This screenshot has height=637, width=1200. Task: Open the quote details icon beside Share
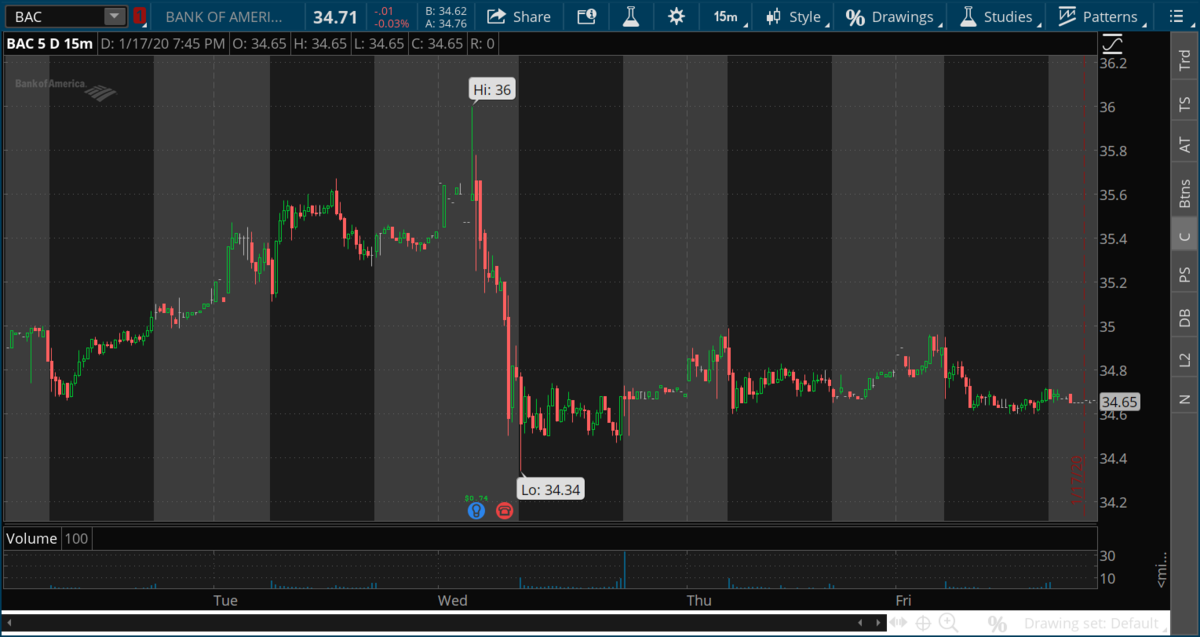coord(586,16)
